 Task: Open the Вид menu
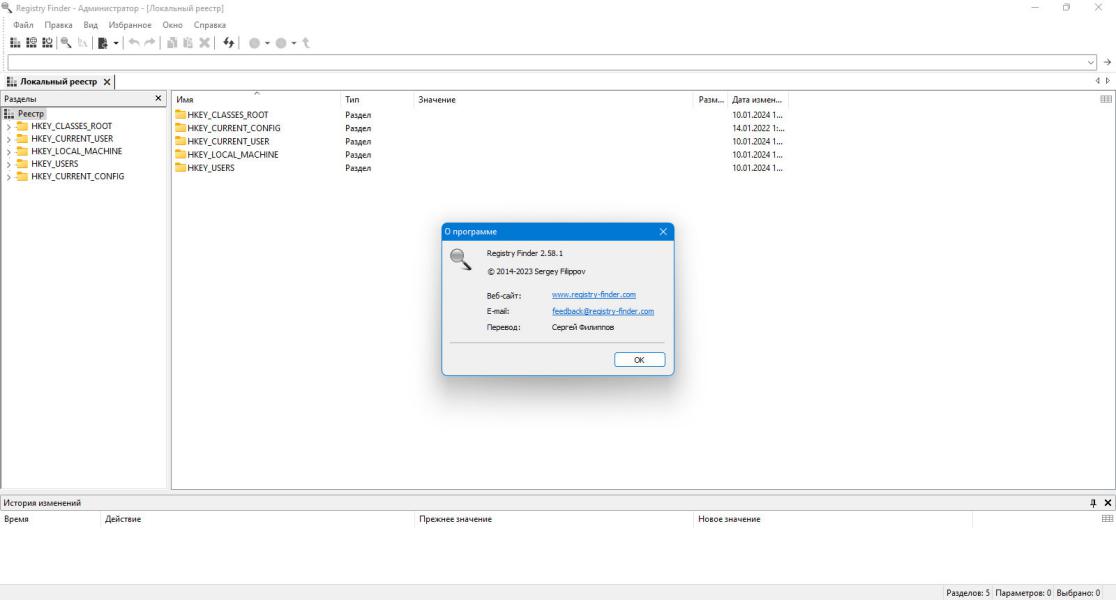click(x=90, y=25)
